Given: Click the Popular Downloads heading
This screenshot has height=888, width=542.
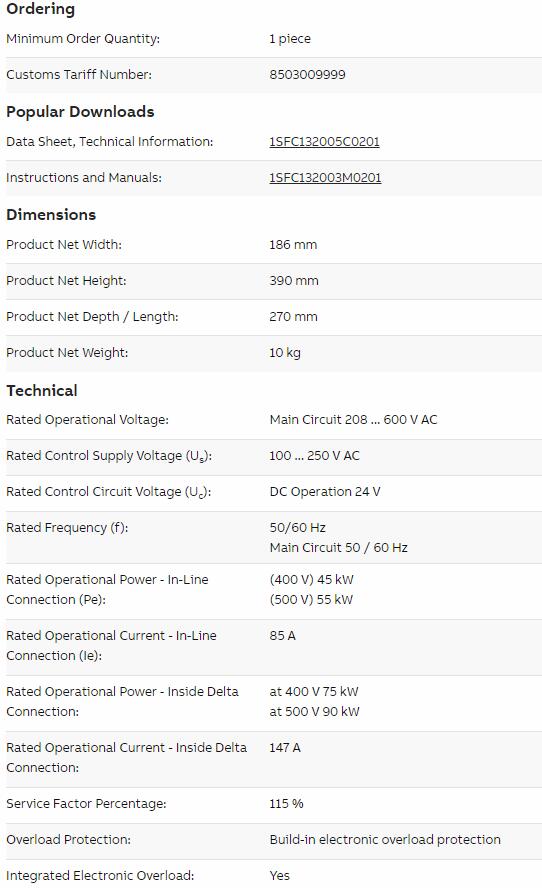Looking at the screenshot, I should [80, 112].
